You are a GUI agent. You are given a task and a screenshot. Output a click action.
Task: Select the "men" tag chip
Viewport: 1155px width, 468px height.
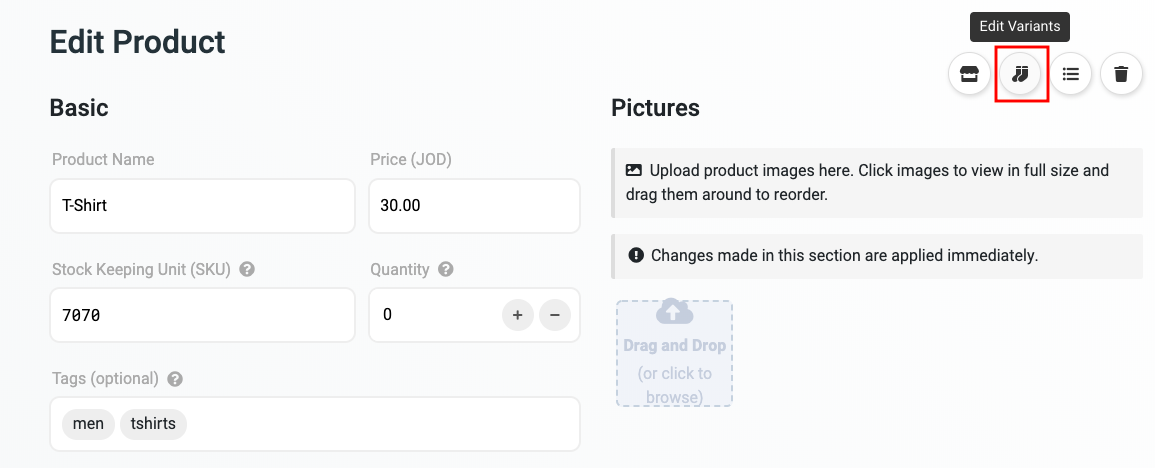click(88, 424)
